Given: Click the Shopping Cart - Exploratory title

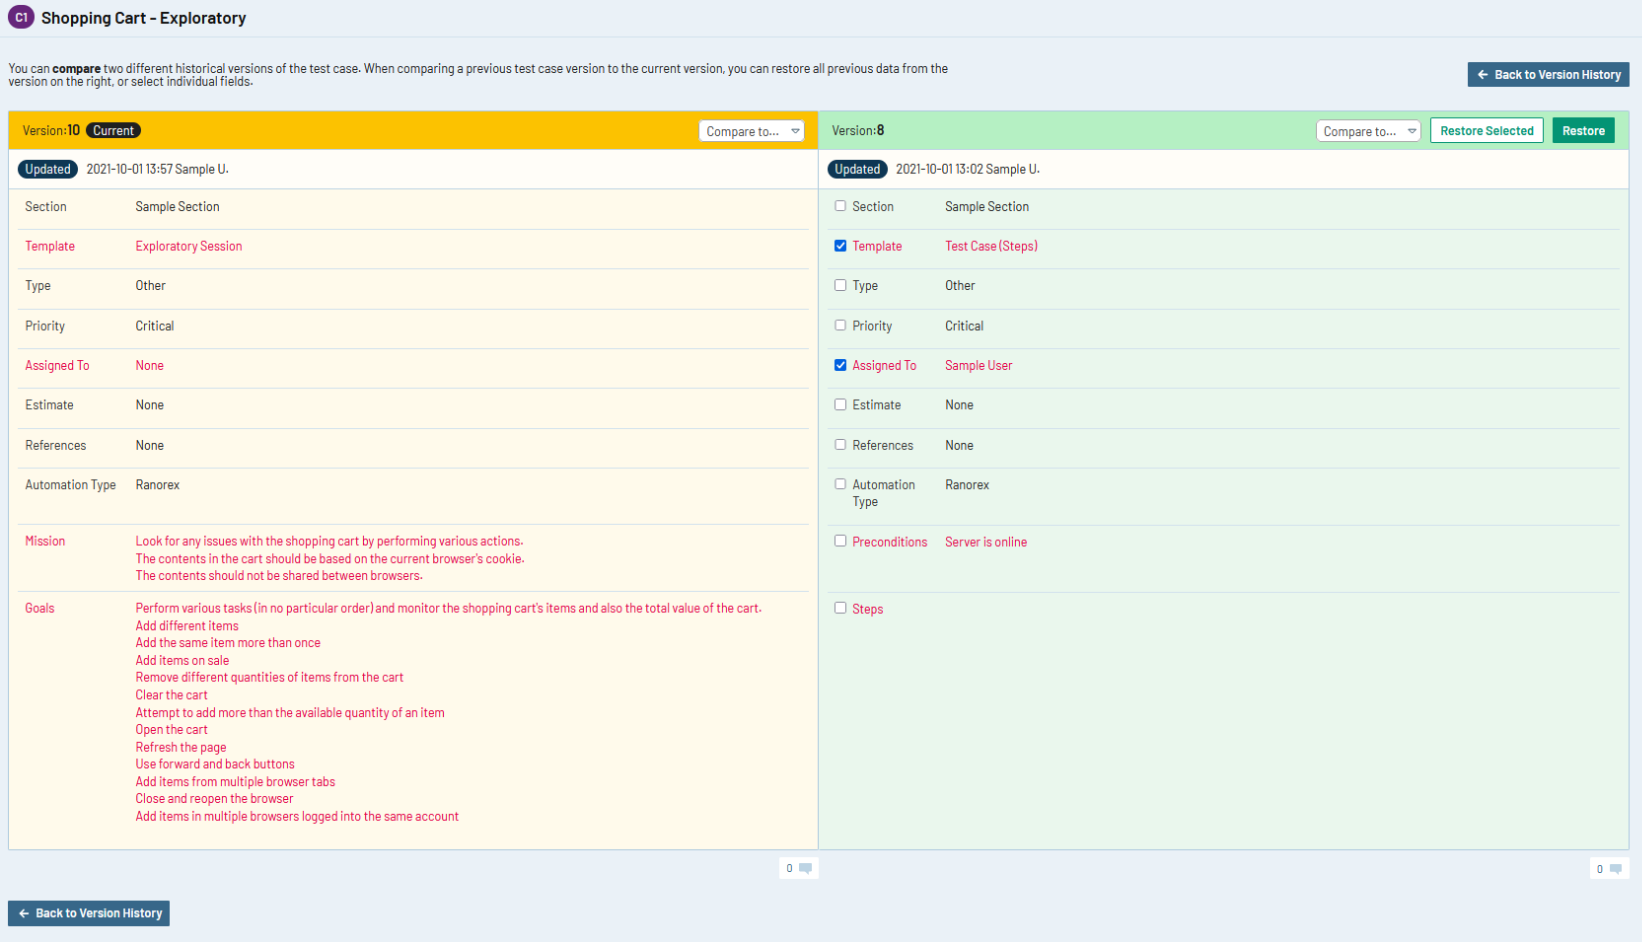Looking at the screenshot, I should coord(143,18).
